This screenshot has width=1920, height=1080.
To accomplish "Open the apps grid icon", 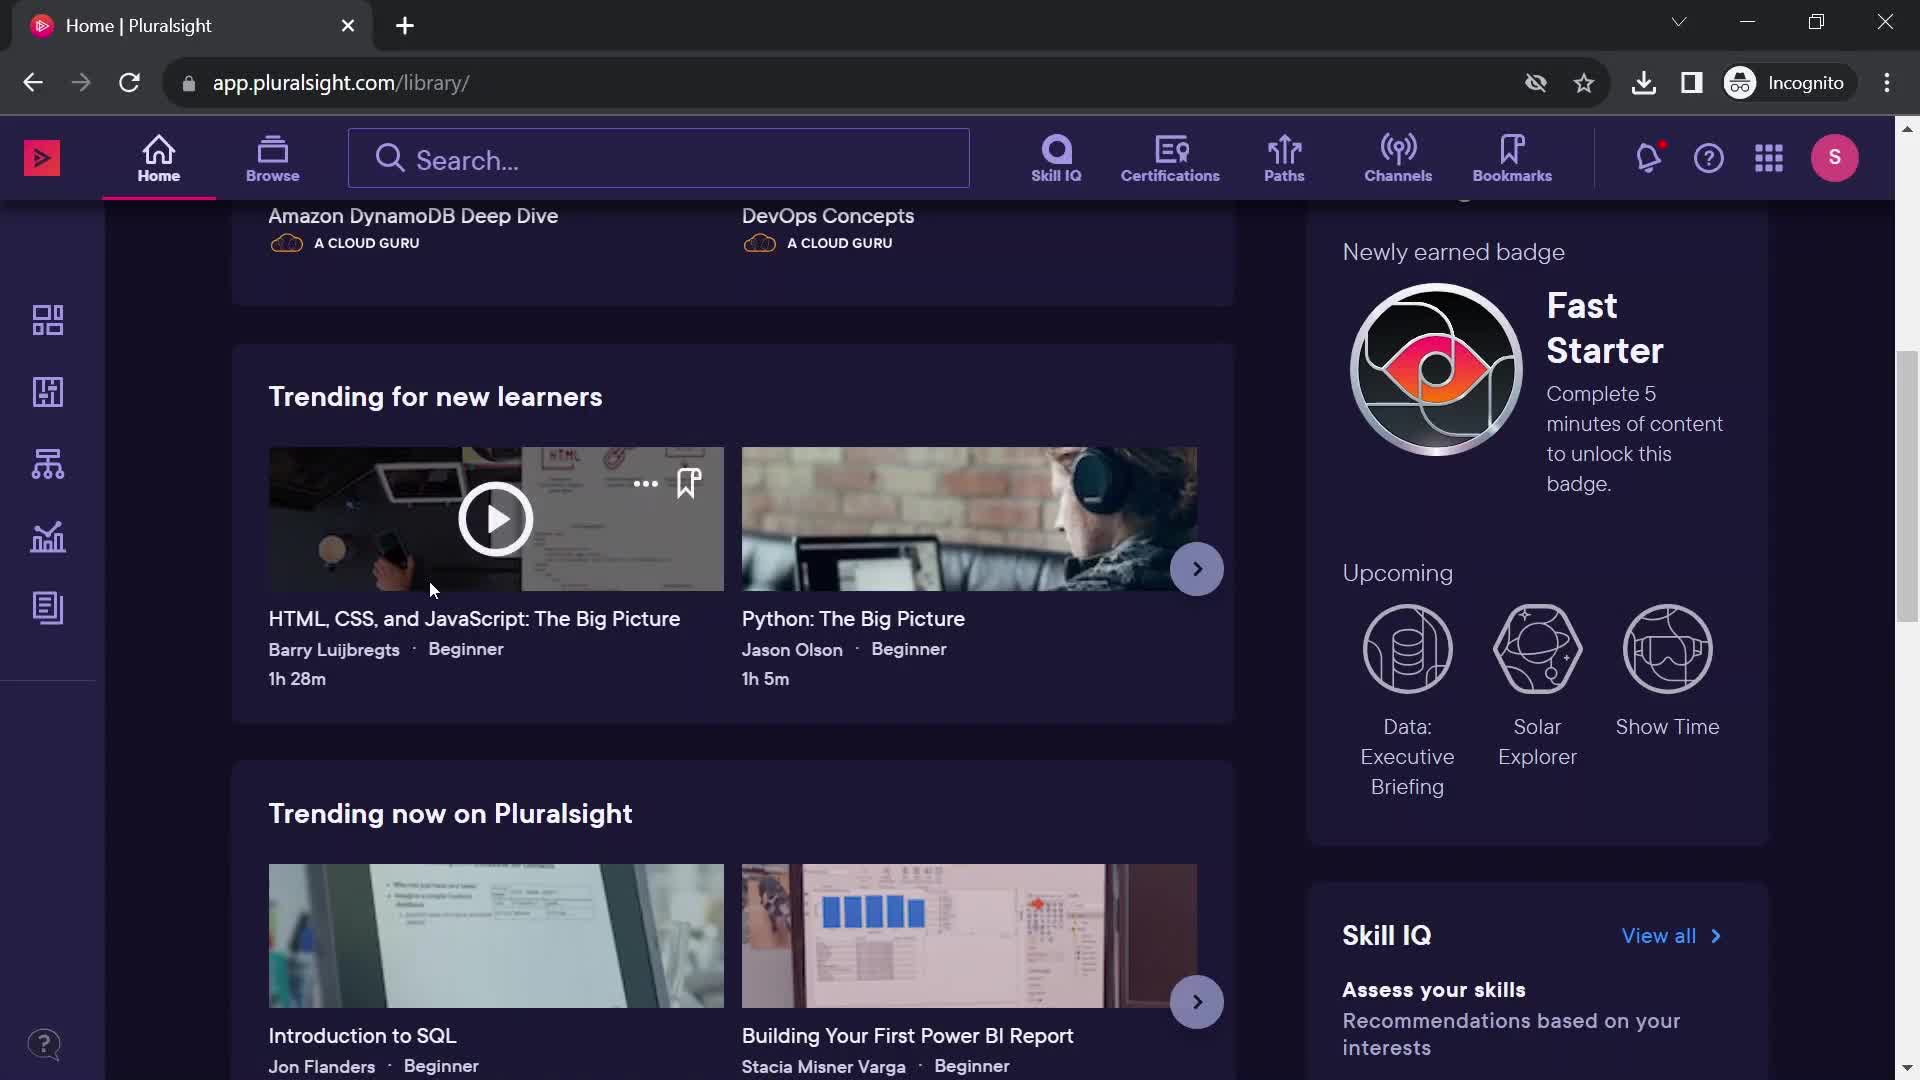I will [1768, 158].
